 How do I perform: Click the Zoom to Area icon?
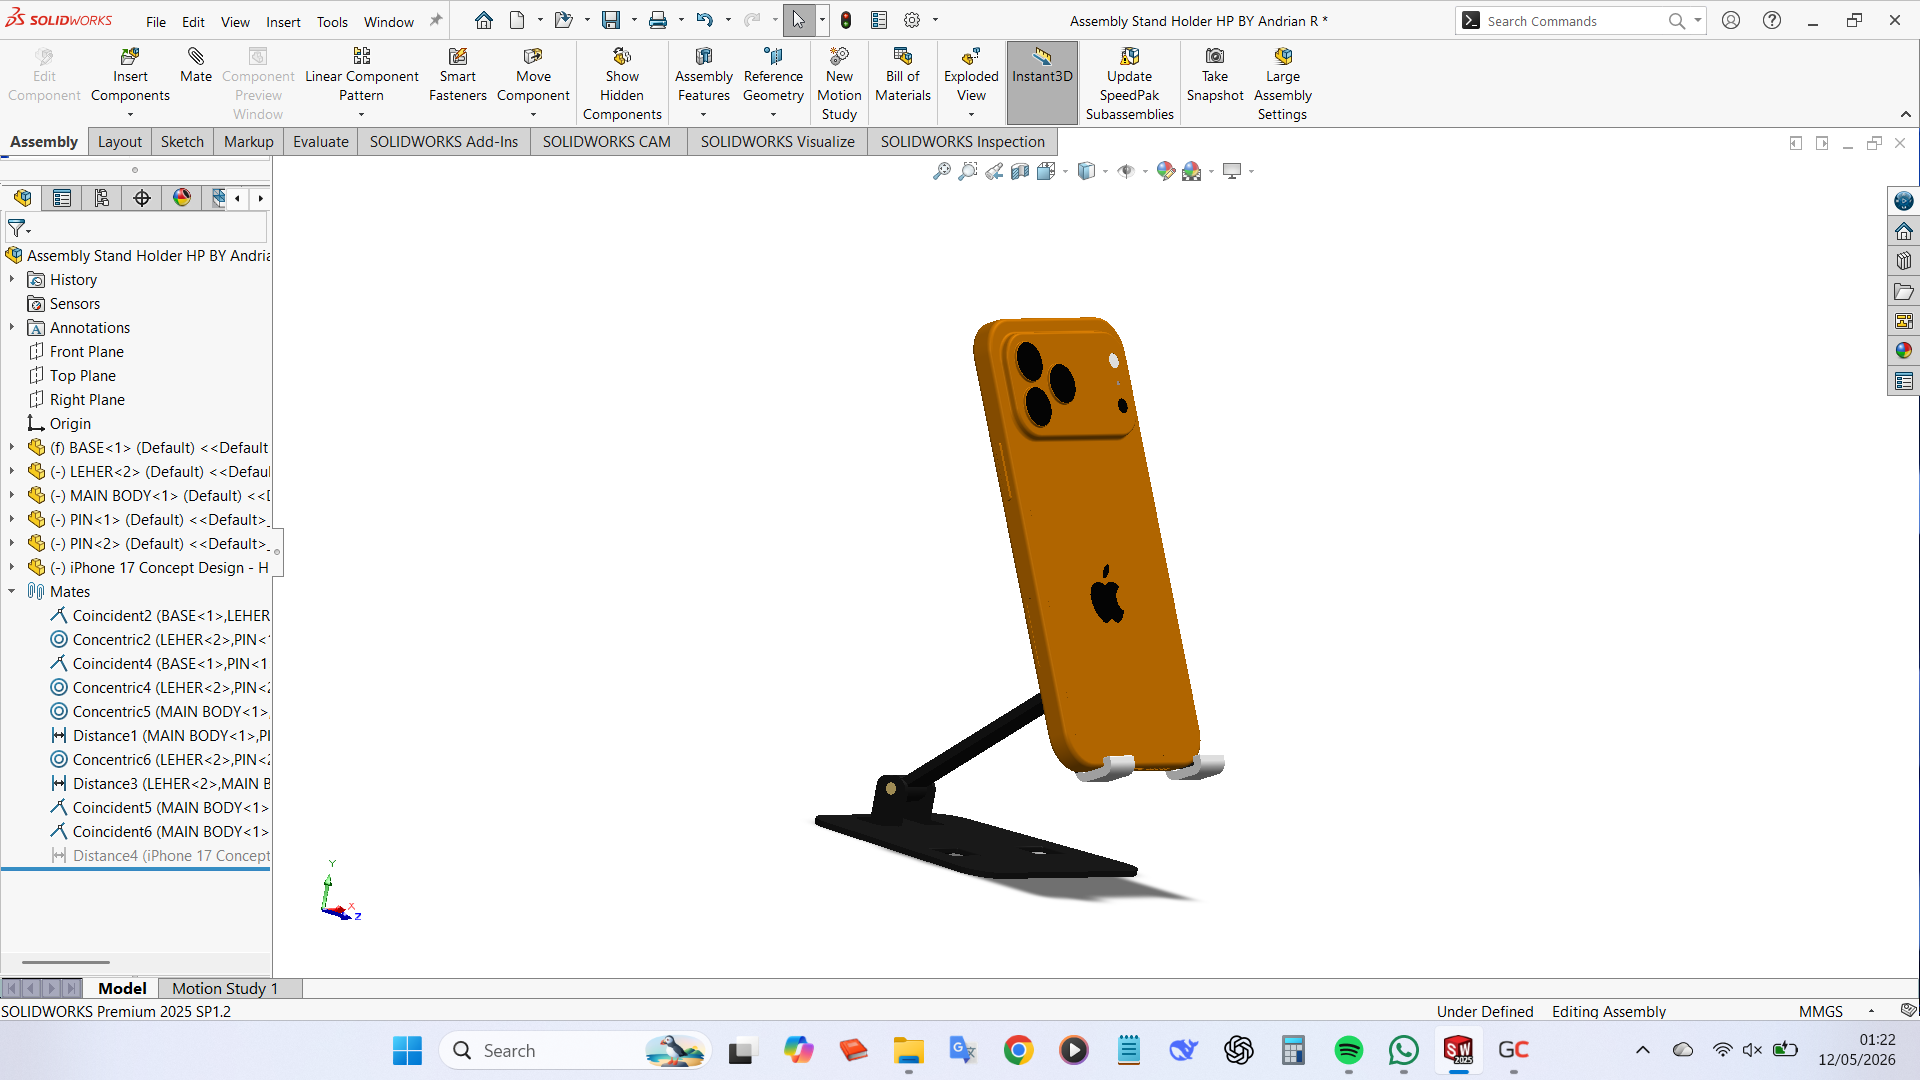point(968,171)
